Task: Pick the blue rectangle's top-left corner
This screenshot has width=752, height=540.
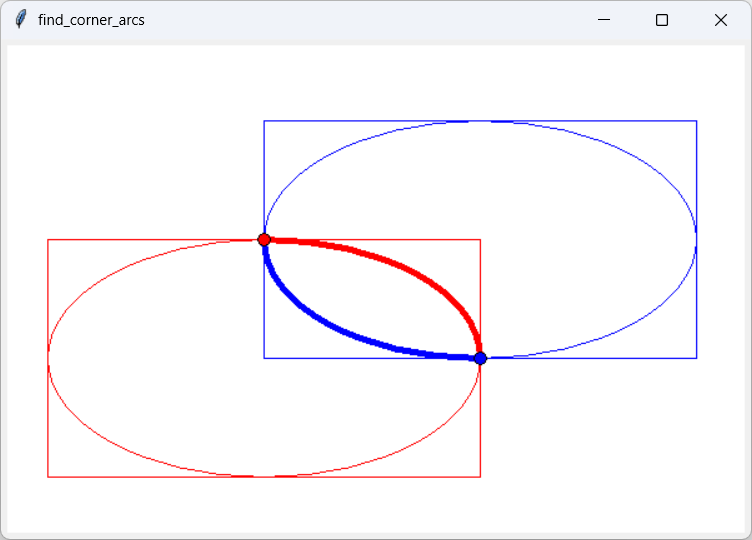Action: click(264, 121)
